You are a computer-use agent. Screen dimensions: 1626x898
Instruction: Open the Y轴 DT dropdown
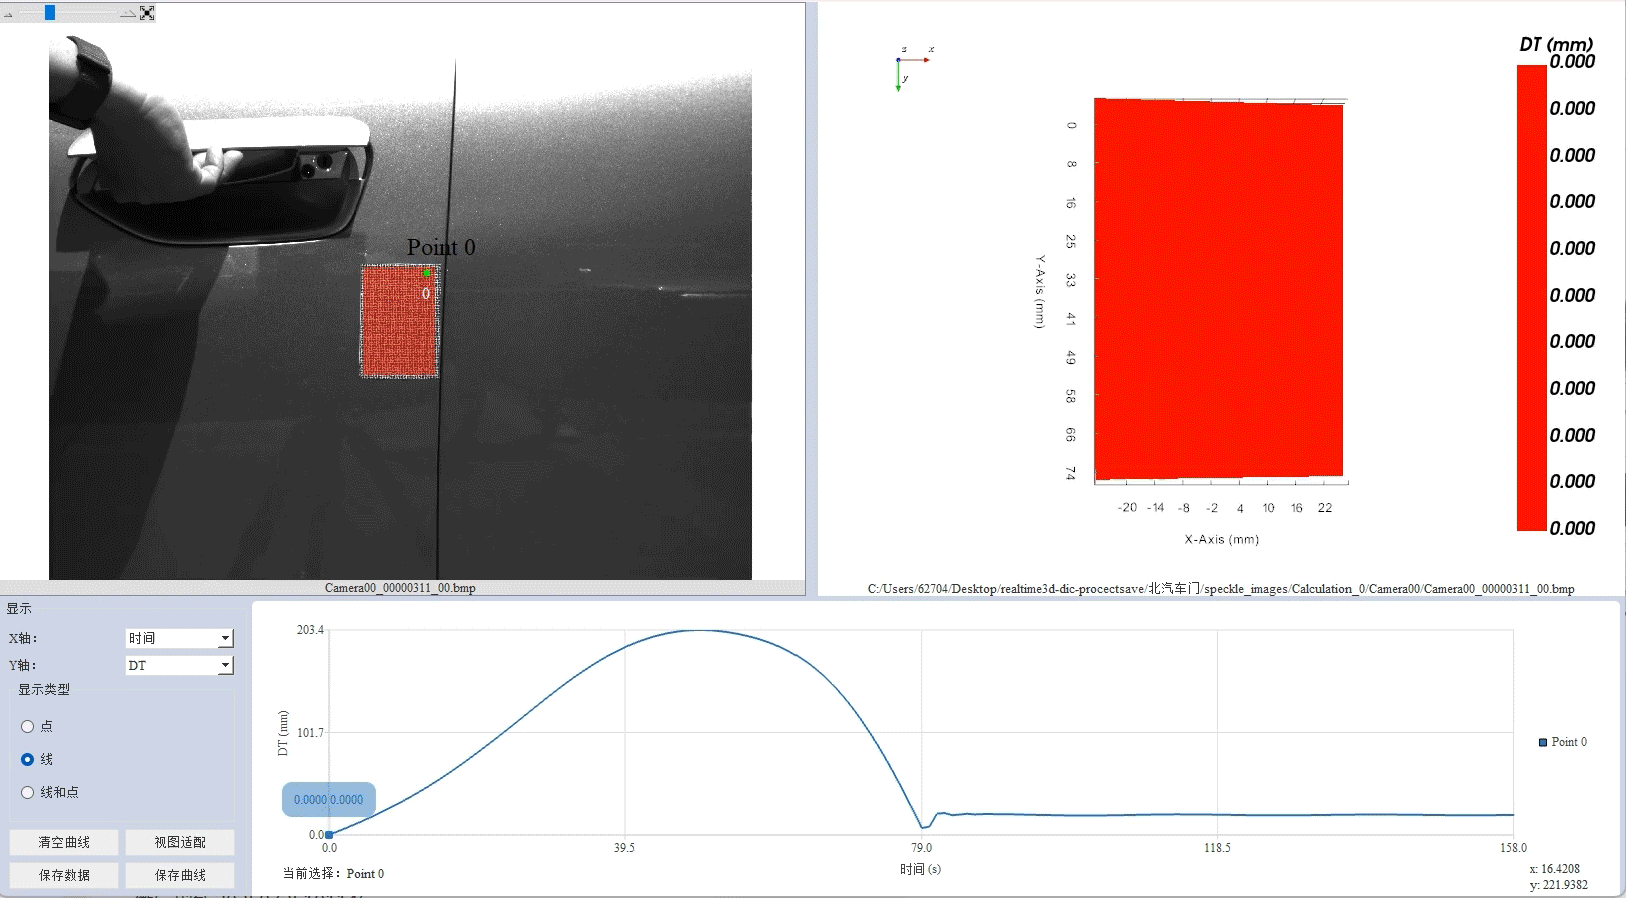coord(179,665)
